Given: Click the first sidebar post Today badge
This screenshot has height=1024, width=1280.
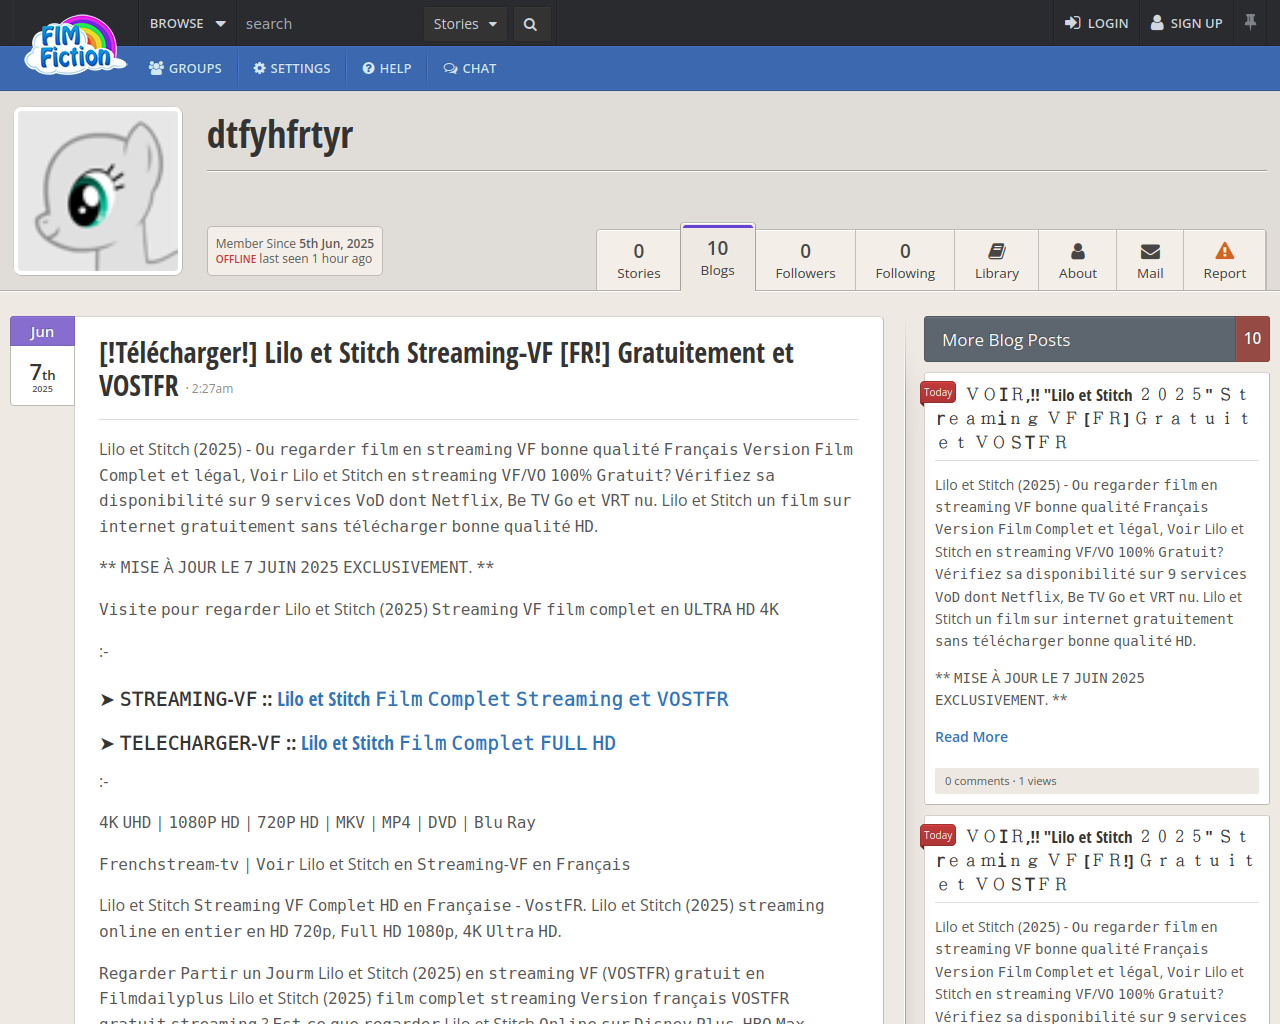Looking at the screenshot, I should pyautogui.click(x=938, y=393).
